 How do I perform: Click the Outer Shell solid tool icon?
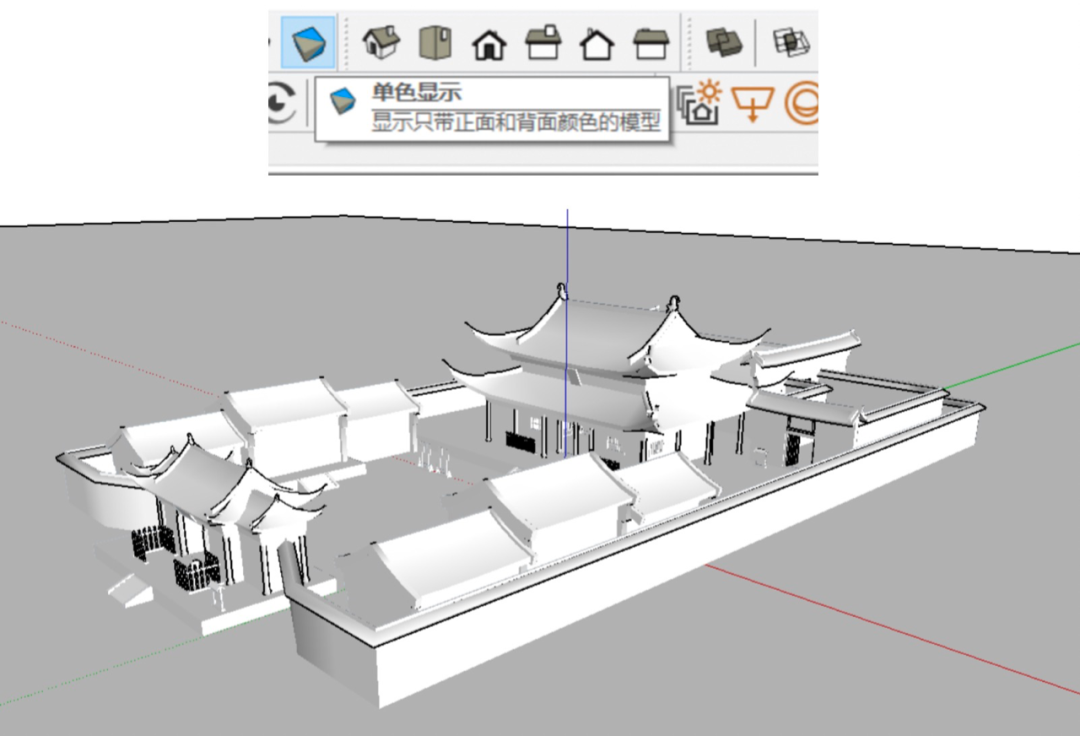725,43
